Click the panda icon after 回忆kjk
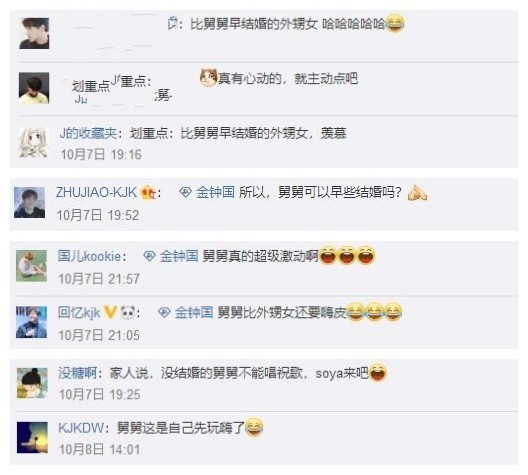This screenshot has height=475, width=528. pyautogui.click(x=128, y=312)
